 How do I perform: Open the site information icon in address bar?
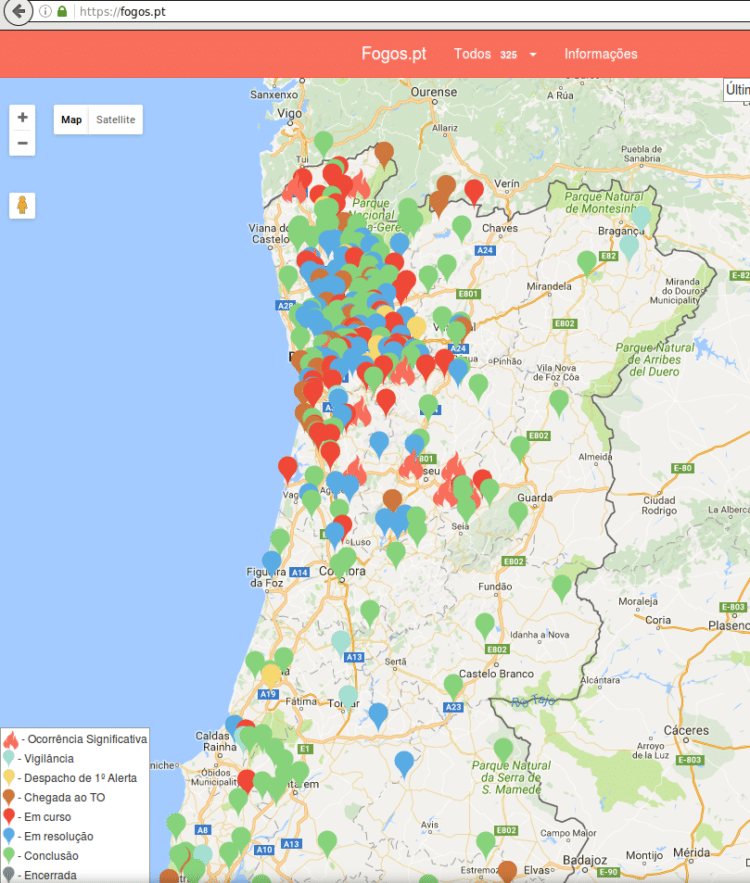tap(46, 11)
